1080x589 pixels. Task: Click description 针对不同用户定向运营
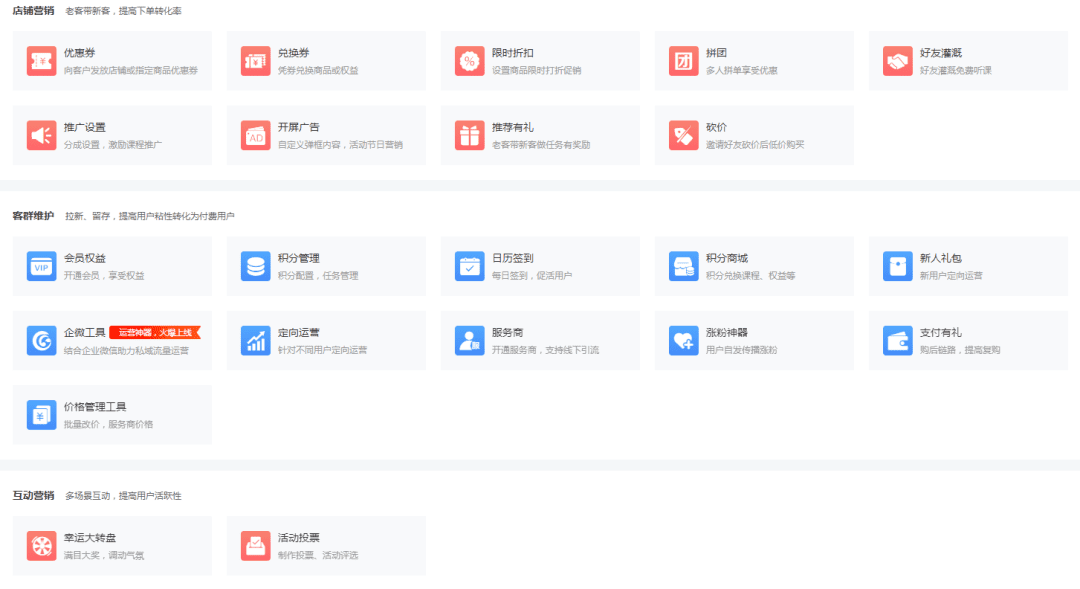pos(322,350)
